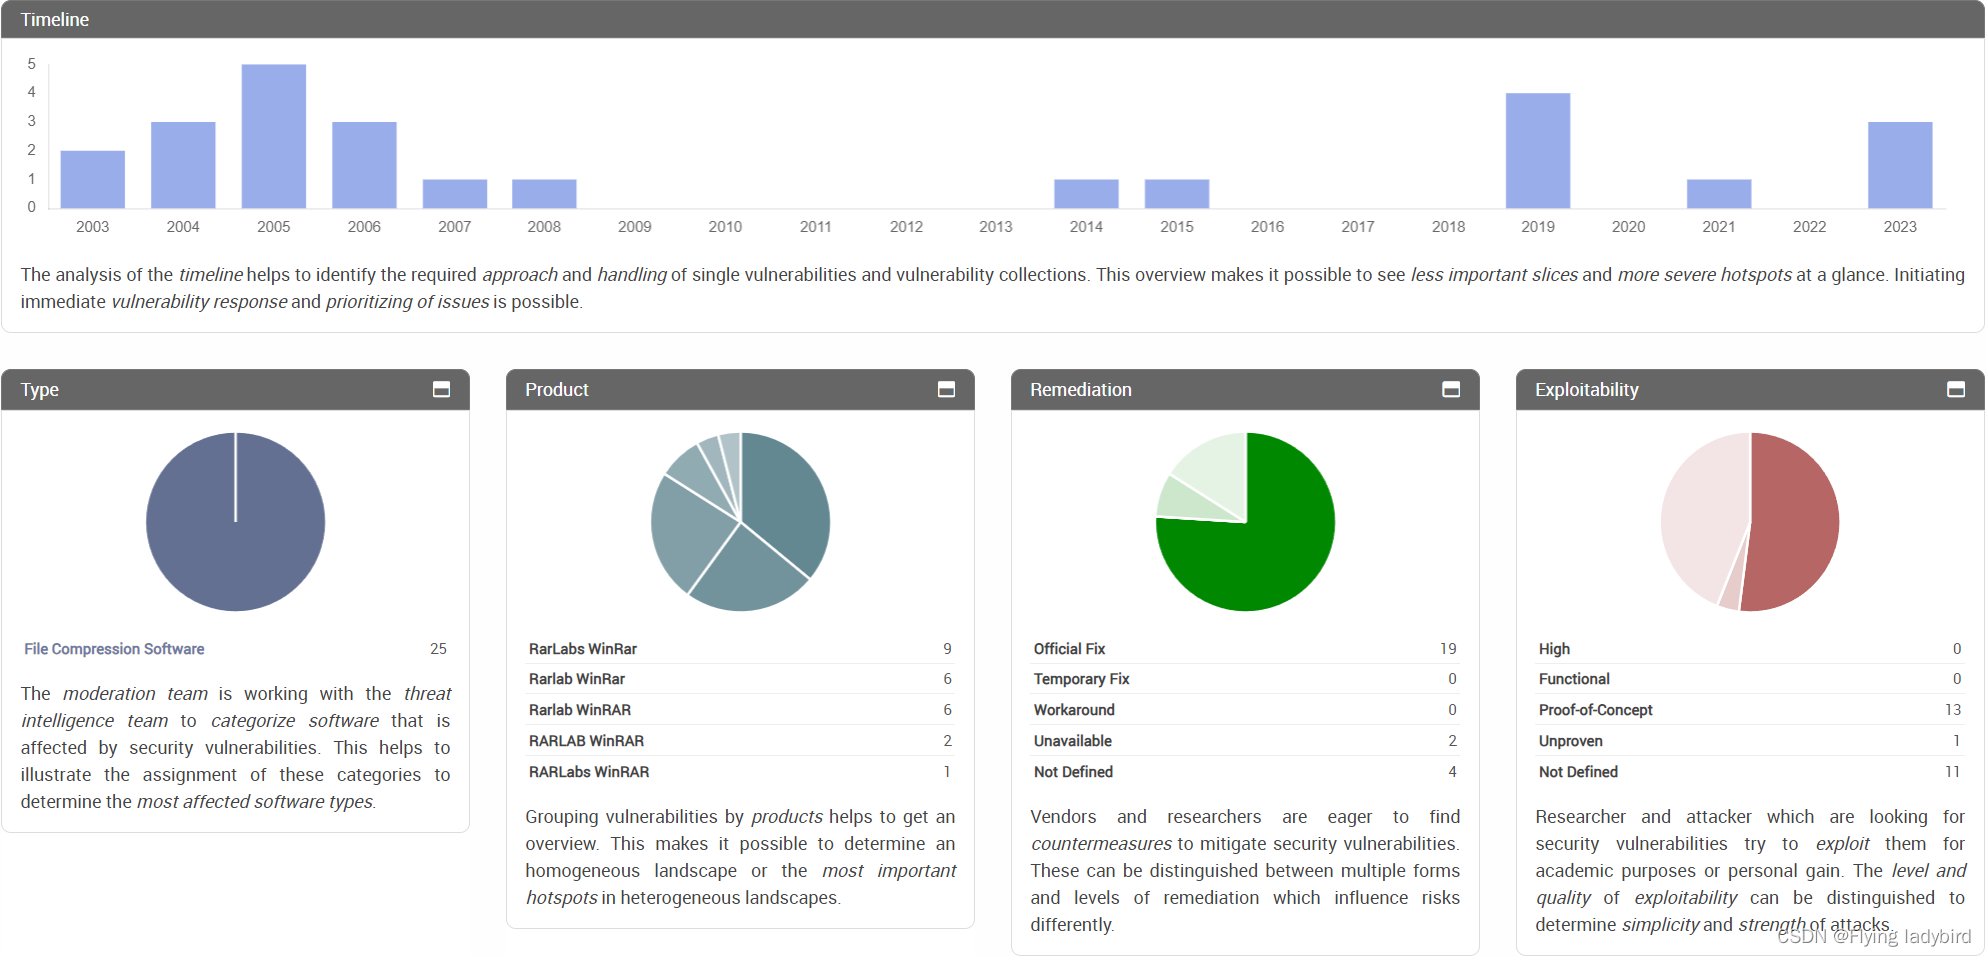
Task: Click the Official Fix remediation row
Action: coord(1245,649)
